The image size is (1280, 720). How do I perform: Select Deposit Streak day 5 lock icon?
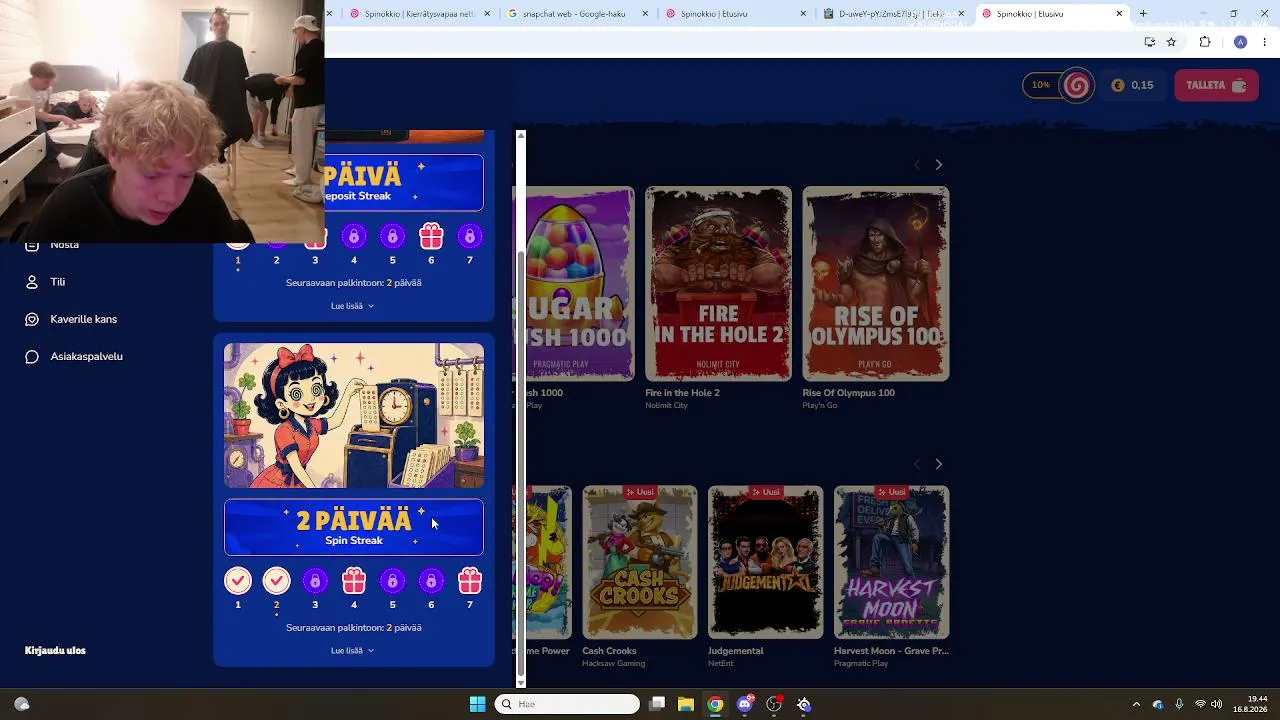392,237
